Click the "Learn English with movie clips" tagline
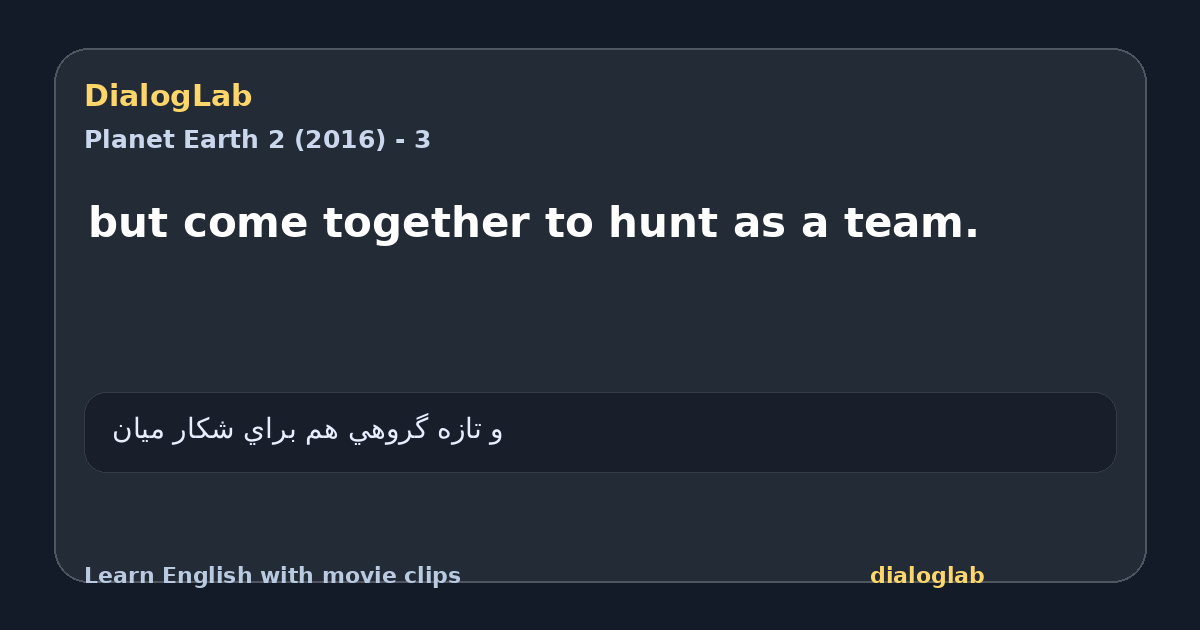The width and height of the screenshot is (1200, 630). 272,576
